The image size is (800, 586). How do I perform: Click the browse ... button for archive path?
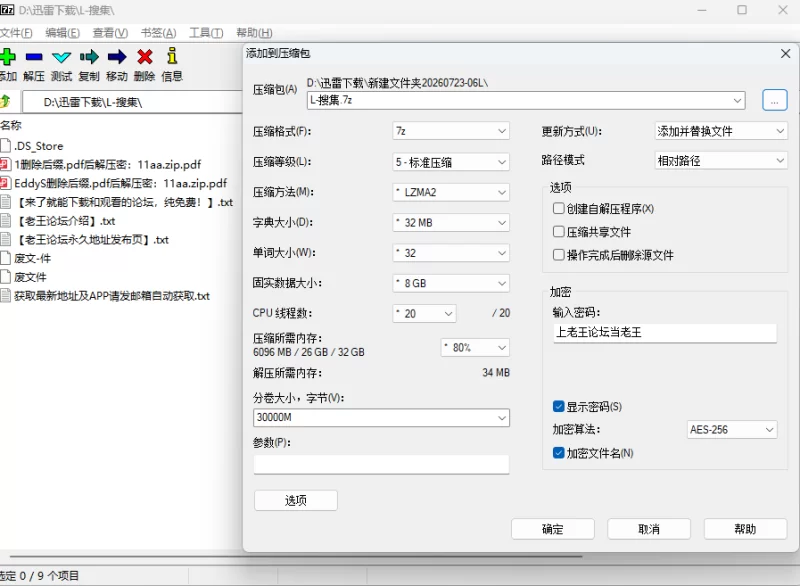774,100
